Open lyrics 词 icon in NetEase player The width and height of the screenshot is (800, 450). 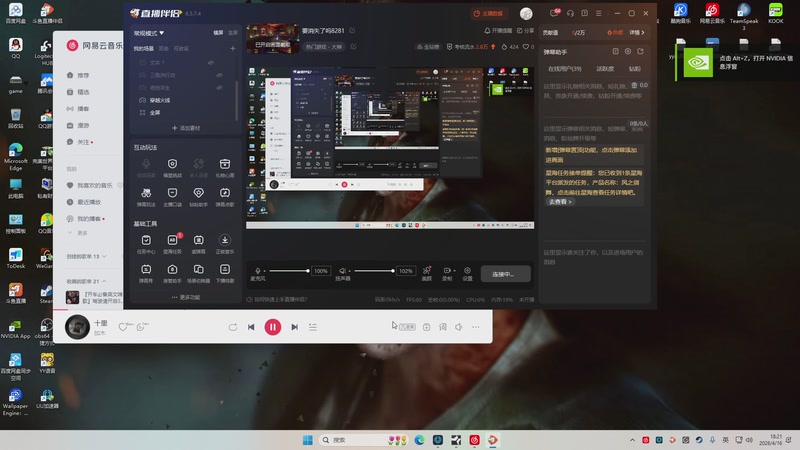point(442,327)
